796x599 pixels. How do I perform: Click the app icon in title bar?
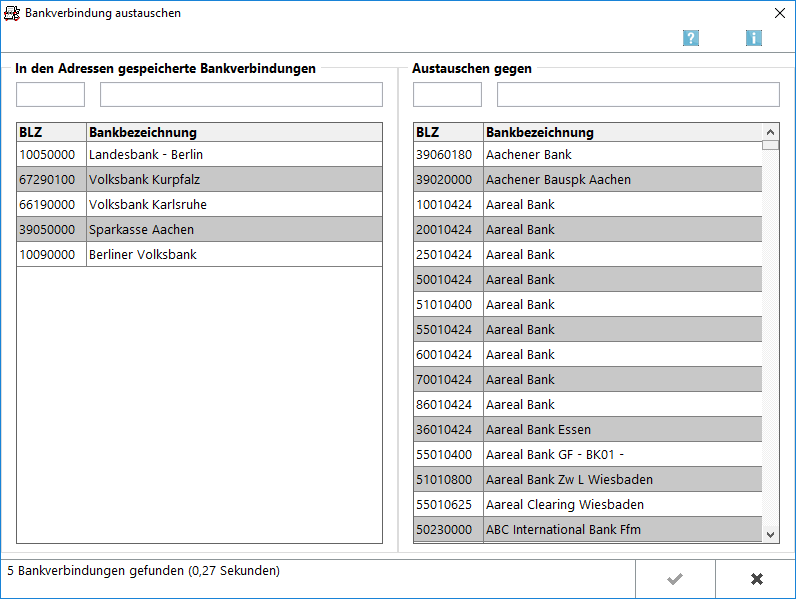[x=12, y=13]
